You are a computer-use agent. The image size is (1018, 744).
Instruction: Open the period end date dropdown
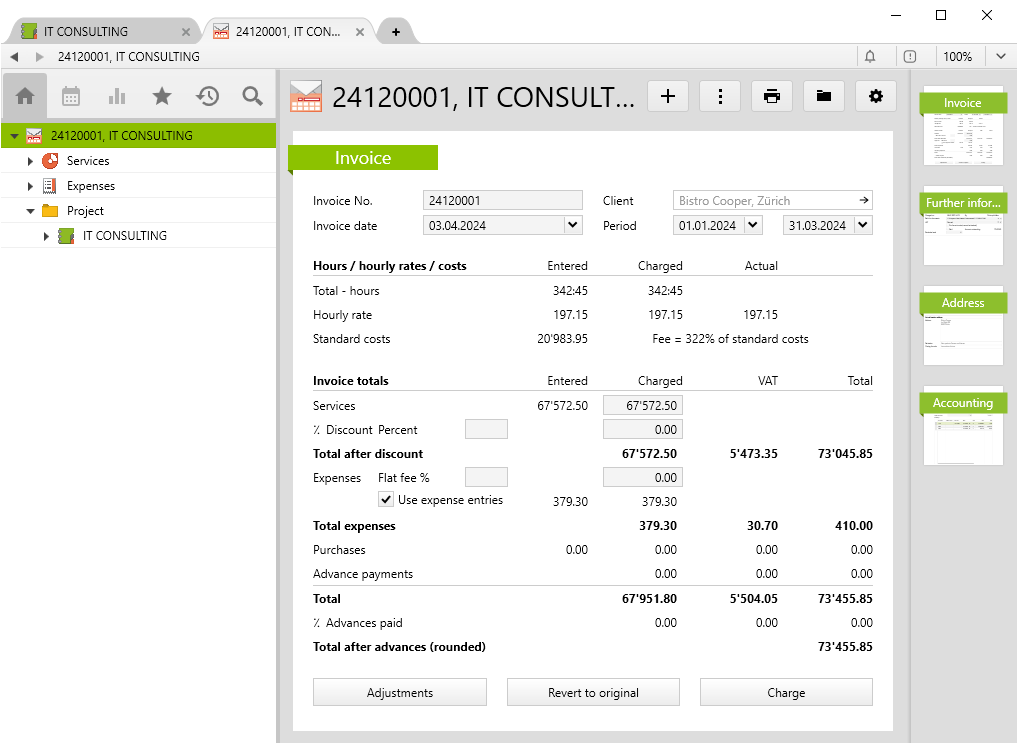pos(863,226)
